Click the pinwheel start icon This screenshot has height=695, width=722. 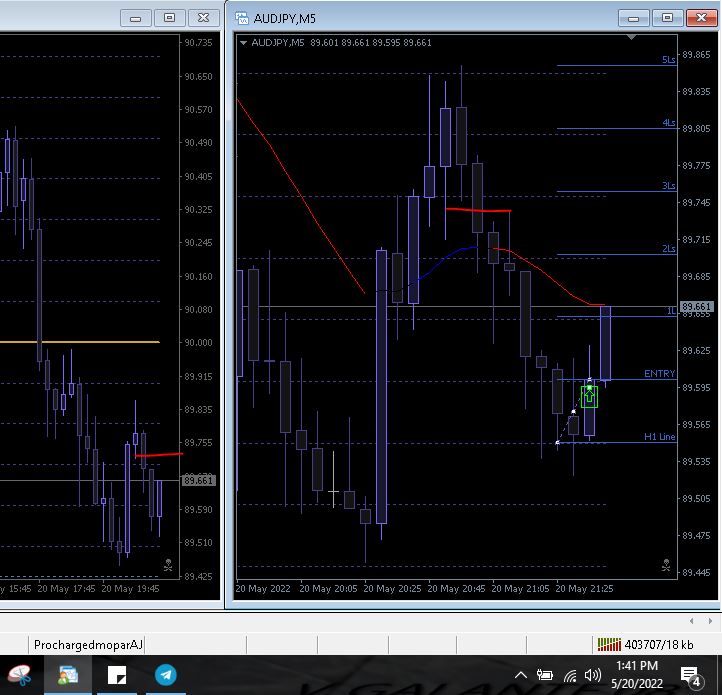(x=20, y=675)
